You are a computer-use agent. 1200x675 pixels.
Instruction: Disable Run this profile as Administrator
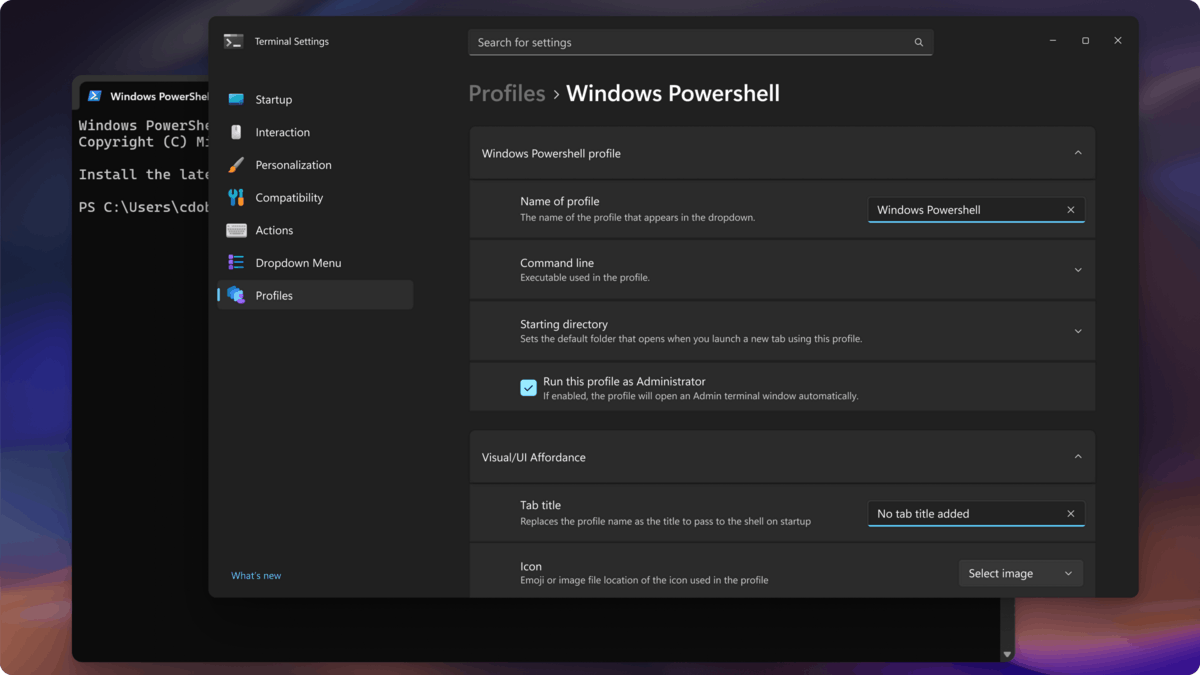(x=529, y=387)
